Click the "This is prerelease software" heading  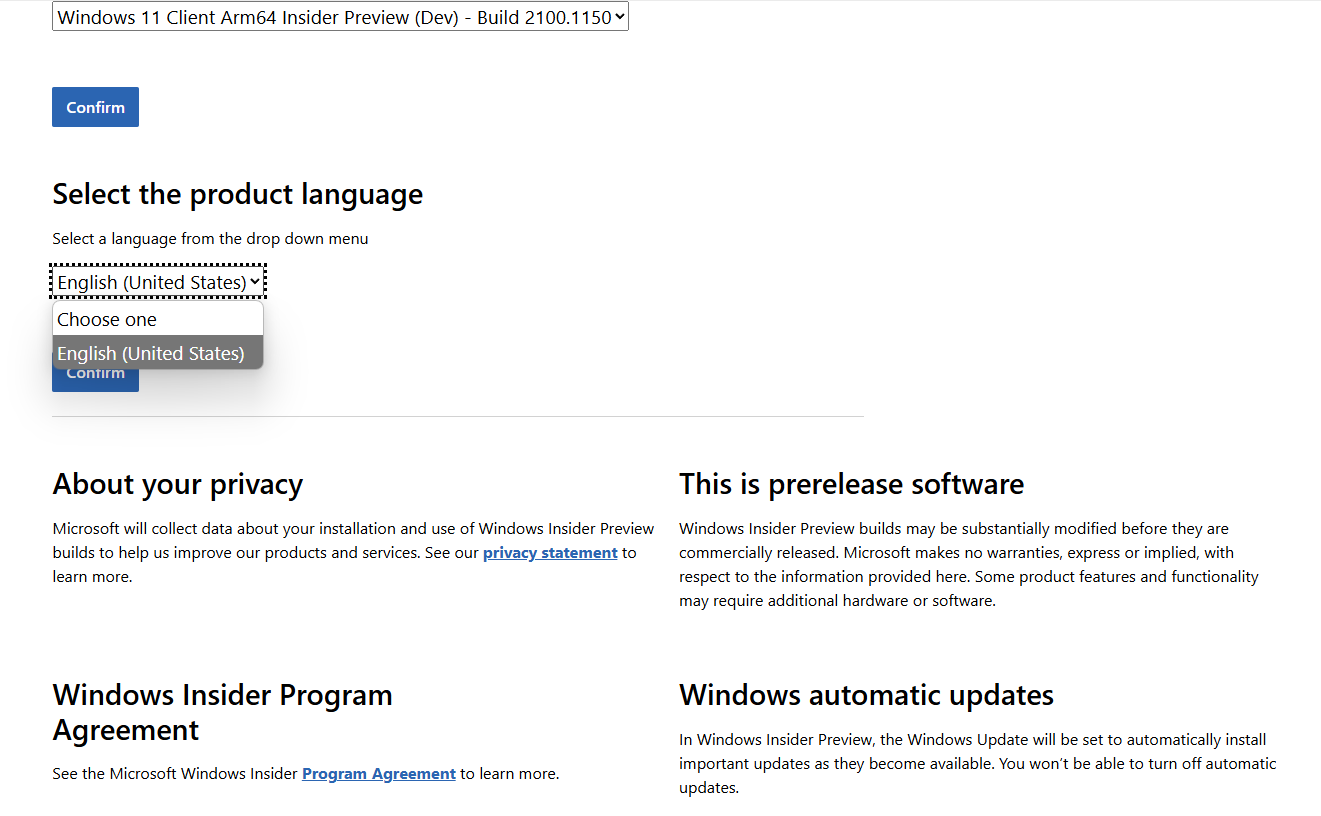point(852,484)
